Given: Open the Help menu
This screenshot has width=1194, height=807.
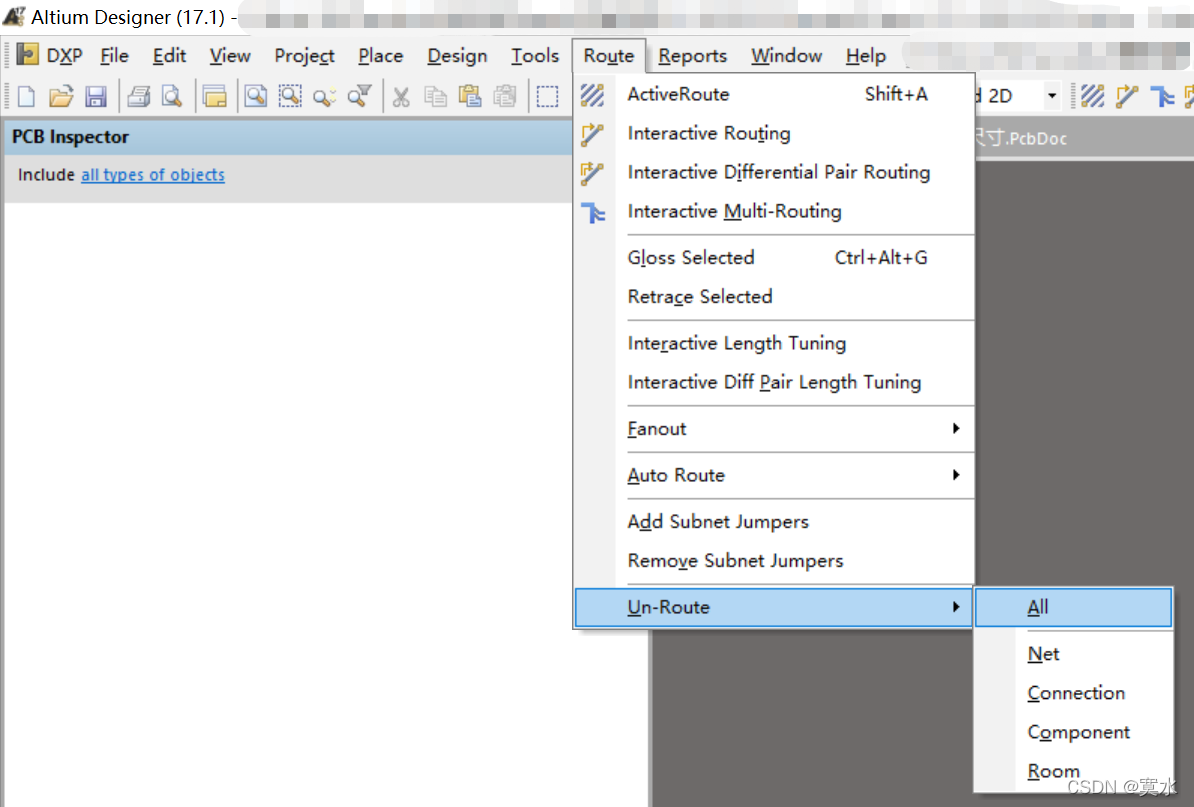Looking at the screenshot, I should (x=866, y=56).
